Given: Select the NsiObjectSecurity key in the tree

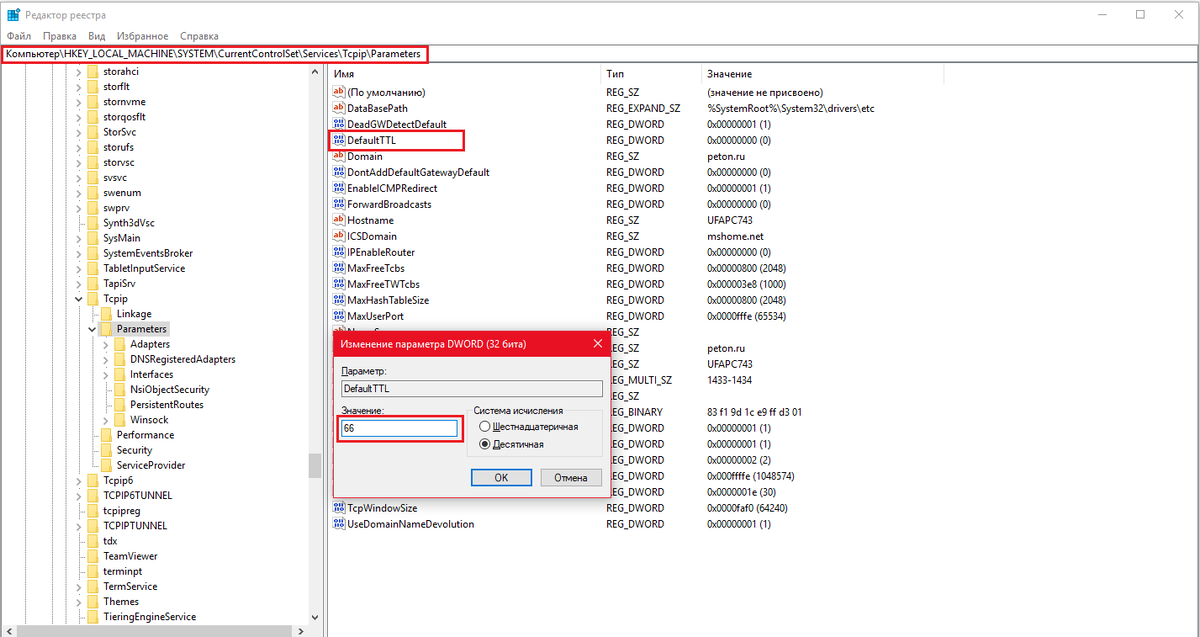Looking at the screenshot, I should [x=170, y=390].
